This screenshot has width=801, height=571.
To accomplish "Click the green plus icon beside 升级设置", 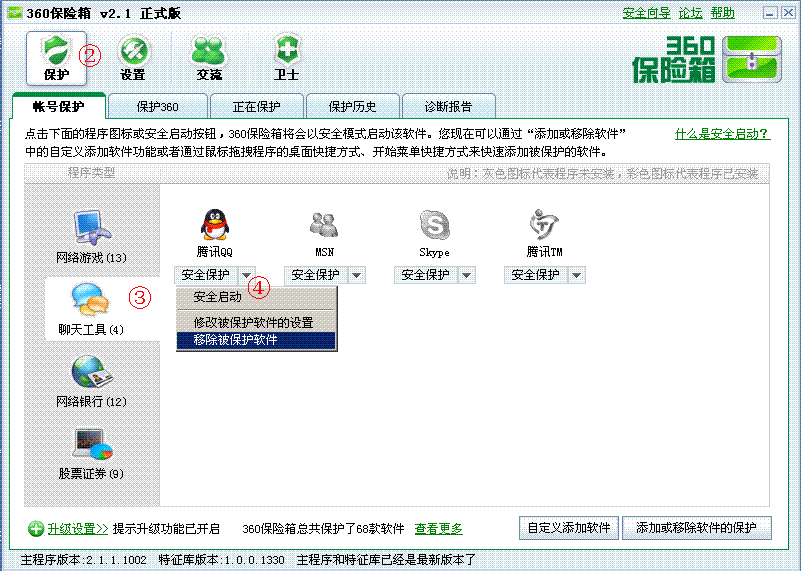I will coord(36,529).
